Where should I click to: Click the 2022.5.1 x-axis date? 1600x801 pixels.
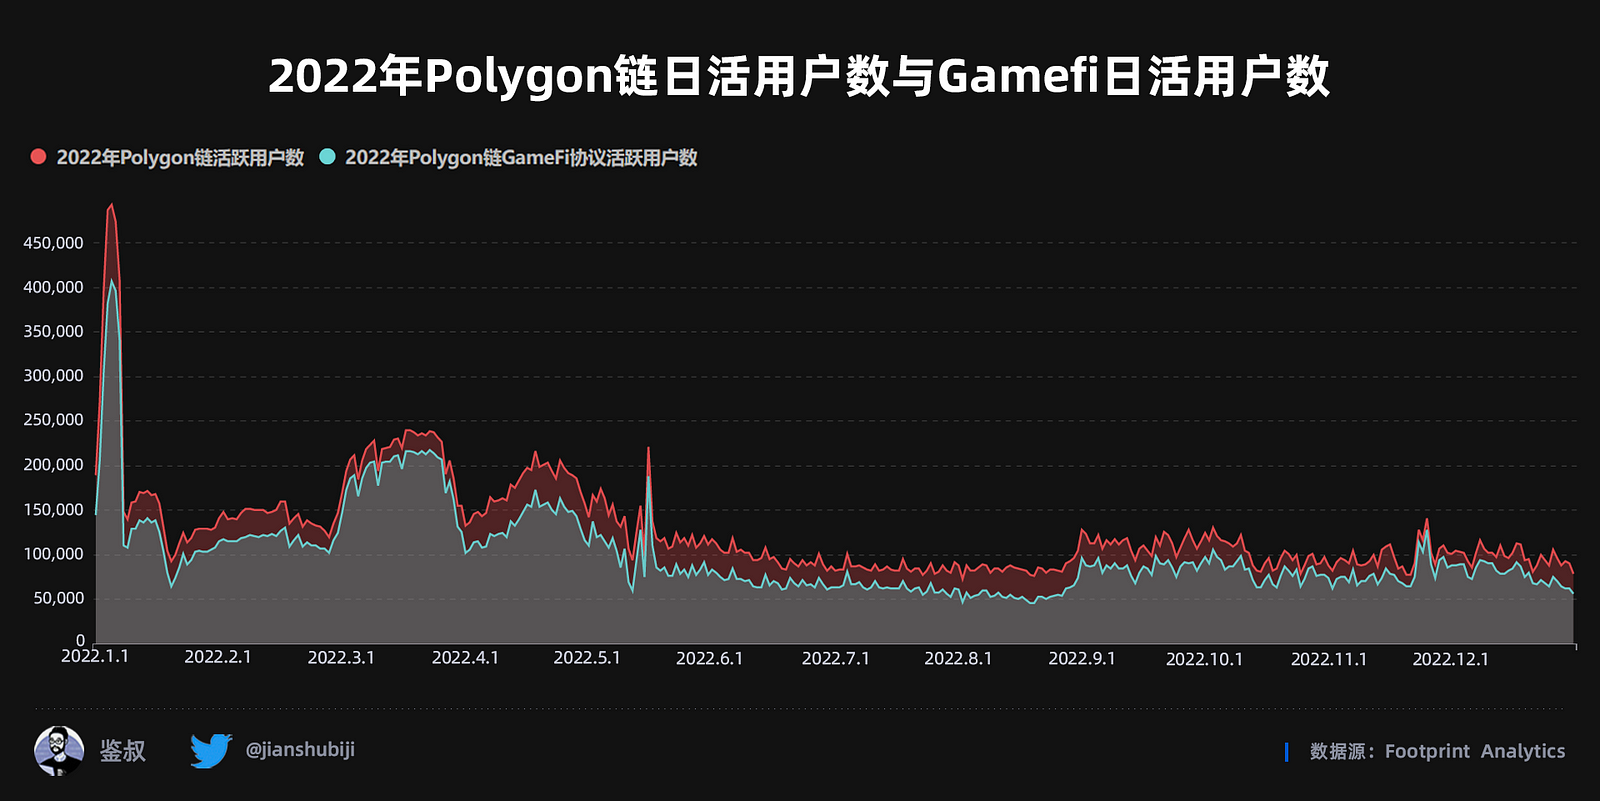coord(587,658)
